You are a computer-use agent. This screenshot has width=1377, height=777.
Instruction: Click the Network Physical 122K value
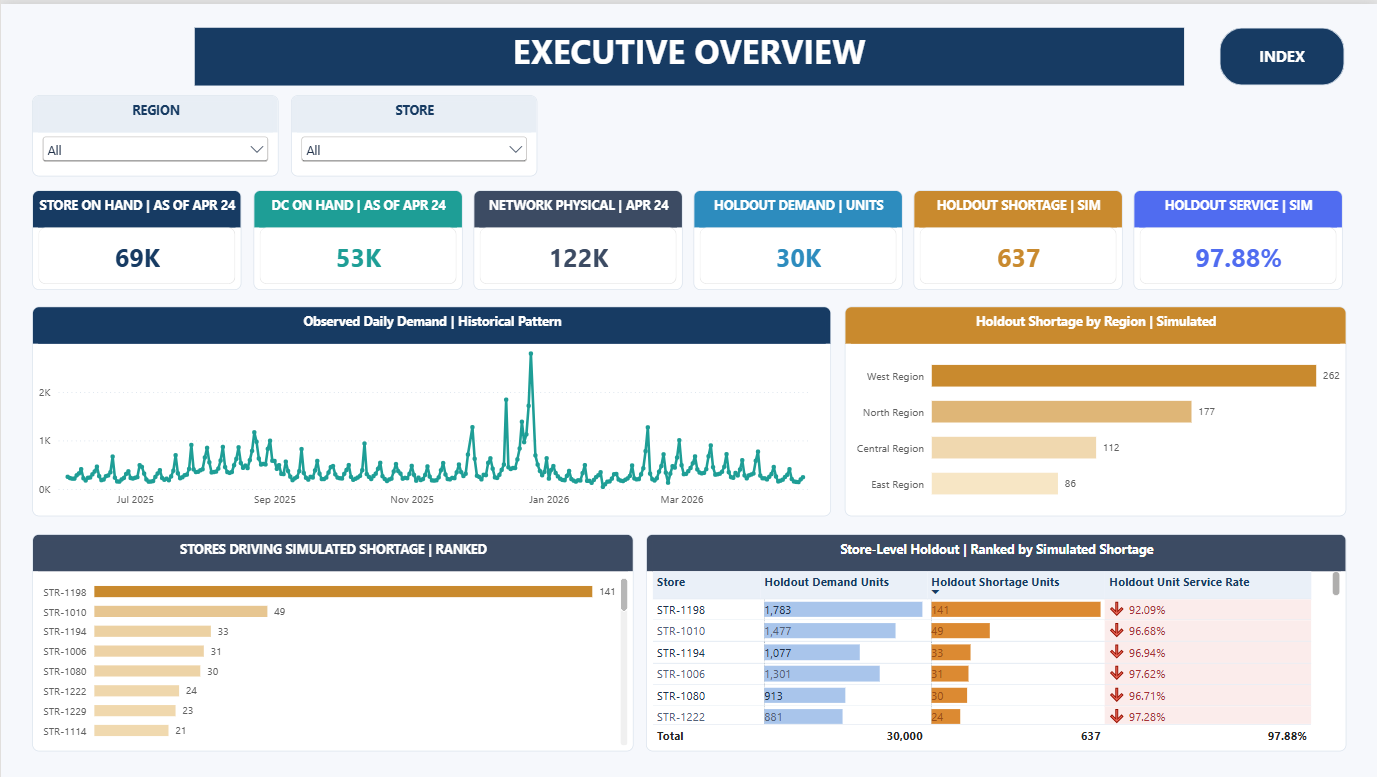pos(578,258)
